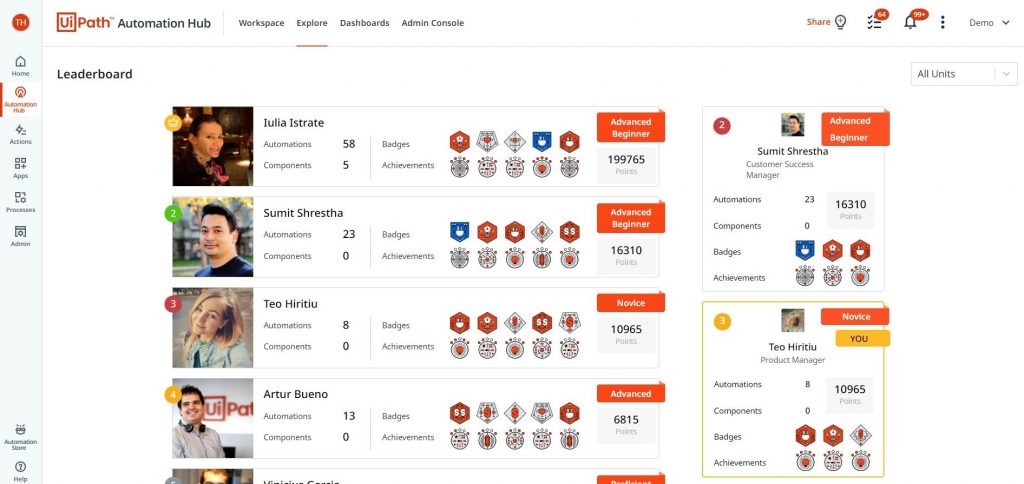This screenshot has height=484, width=1024.
Task: Click the YOU label on Teo's card
Action: click(x=862, y=338)
